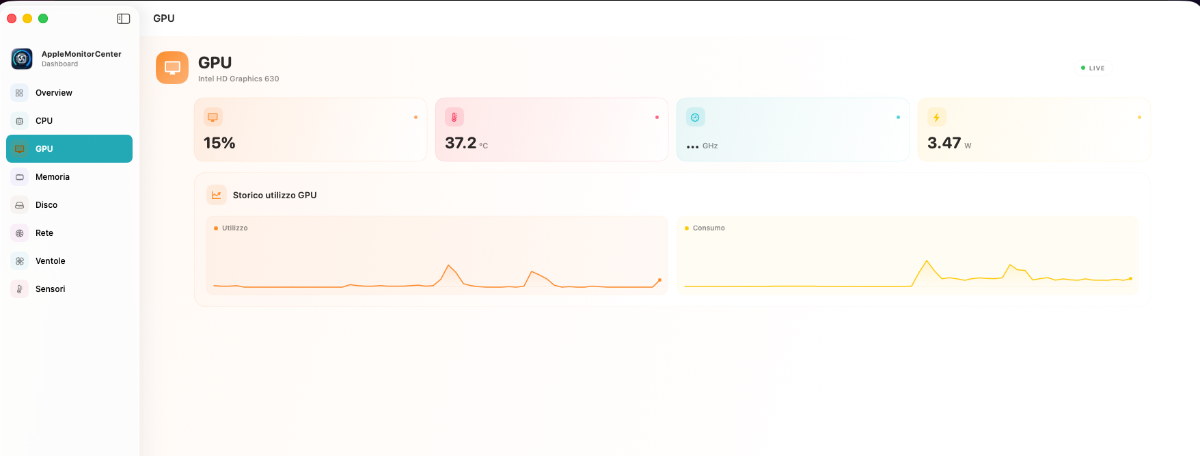Click the green full-screen window button

[43, 18]
